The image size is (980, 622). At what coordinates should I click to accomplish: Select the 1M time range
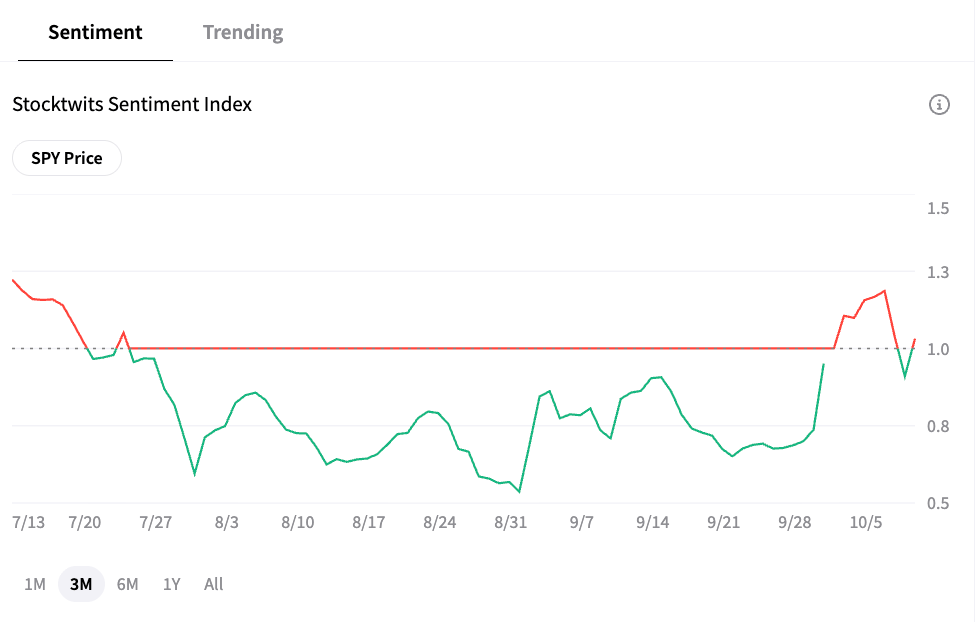click(x=34, y=584)
